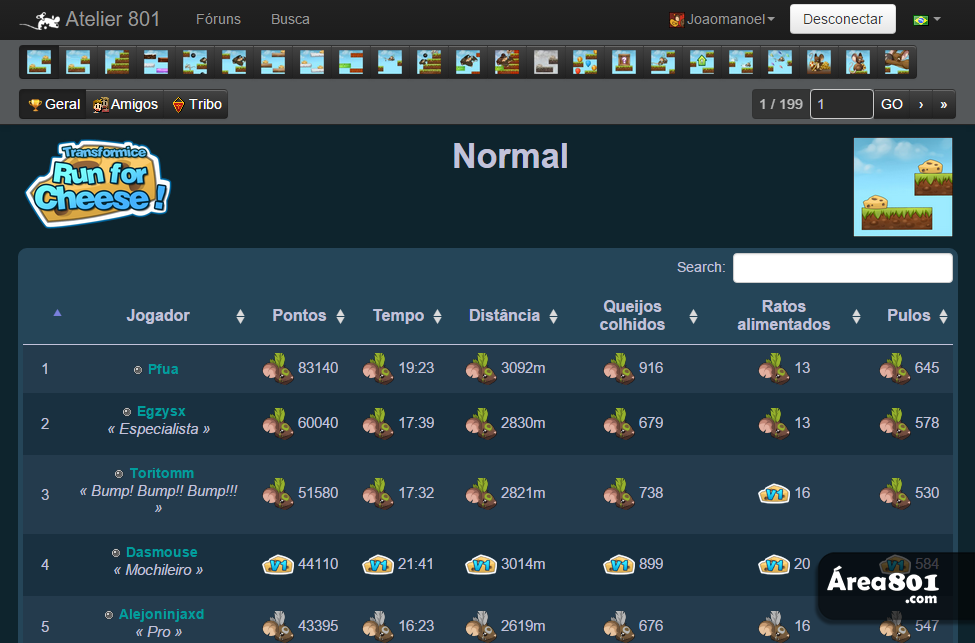Screen dimensions: 975x643
Task: Click the Transformice Run for Cheese logo
Action: point(98,183)
